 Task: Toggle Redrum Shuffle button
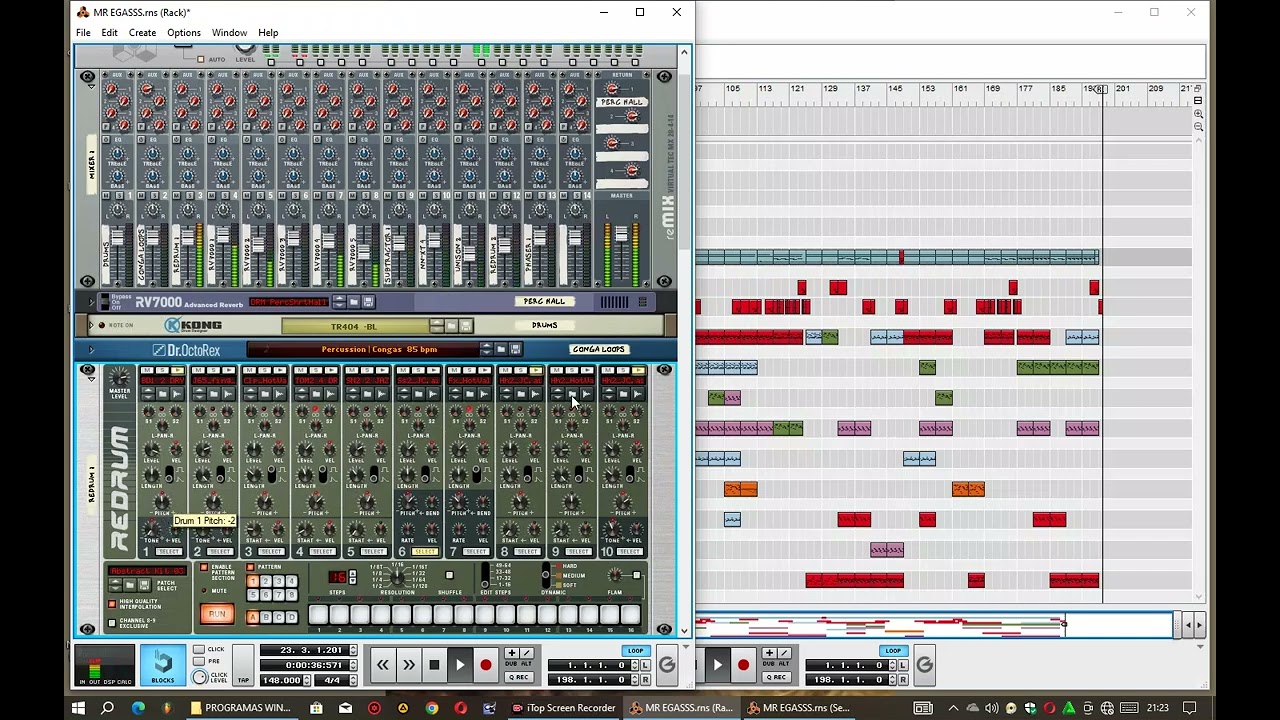pyautogui.click(x=449, y=576)
